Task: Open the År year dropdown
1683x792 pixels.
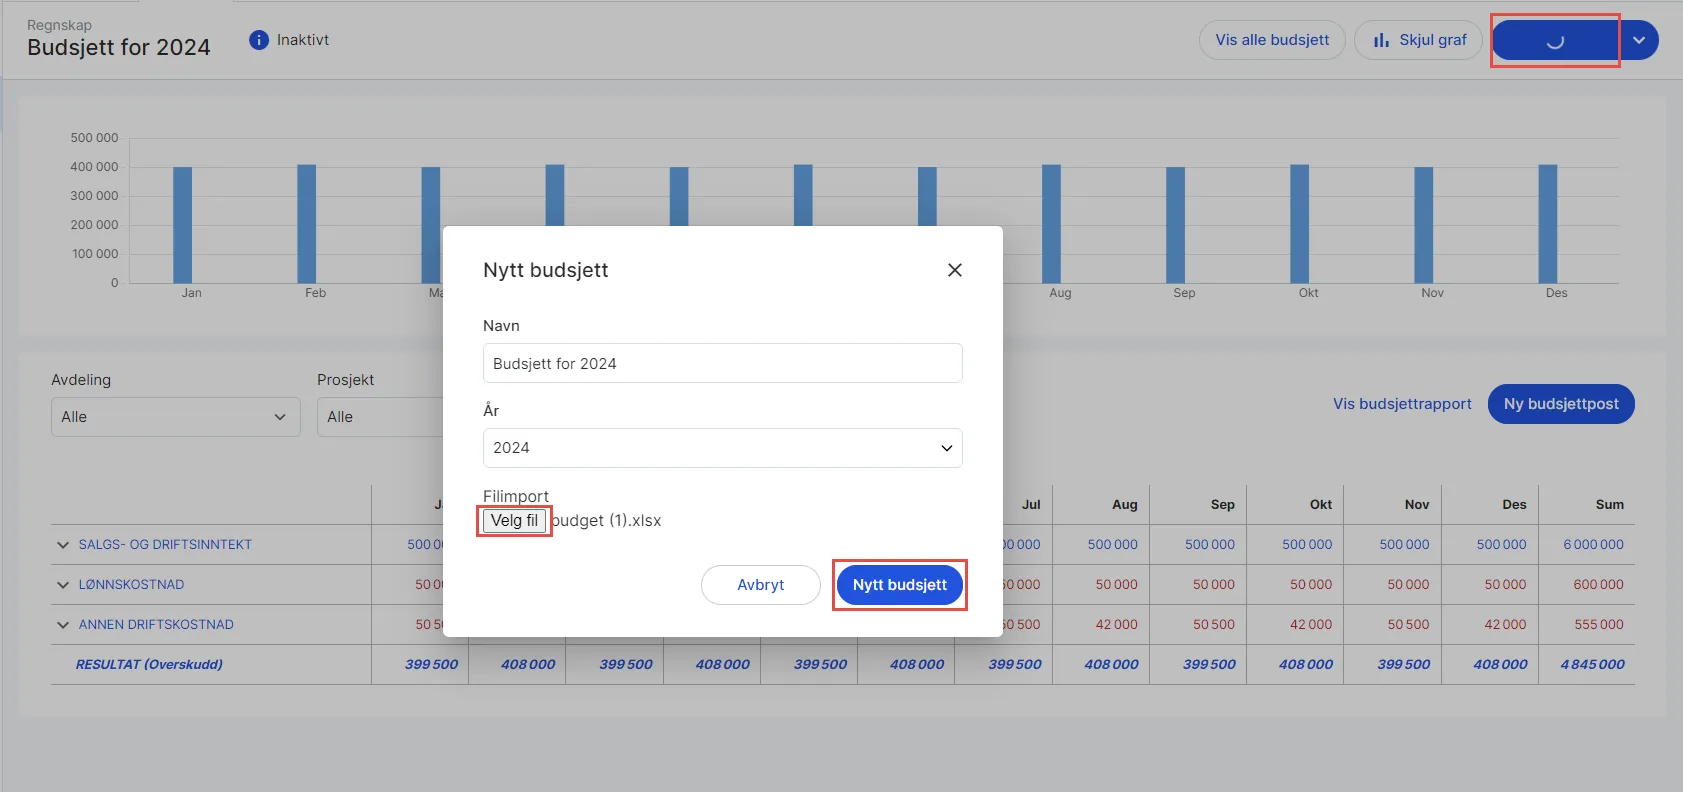Action: (722, 448)
